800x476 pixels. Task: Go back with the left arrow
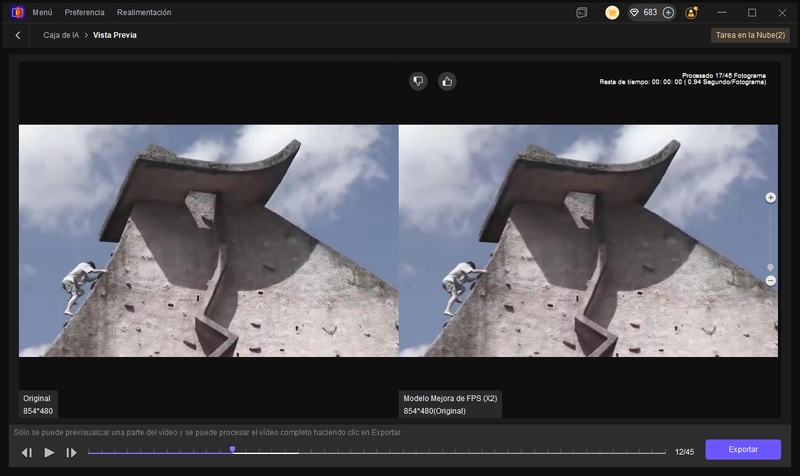[18, 35]
